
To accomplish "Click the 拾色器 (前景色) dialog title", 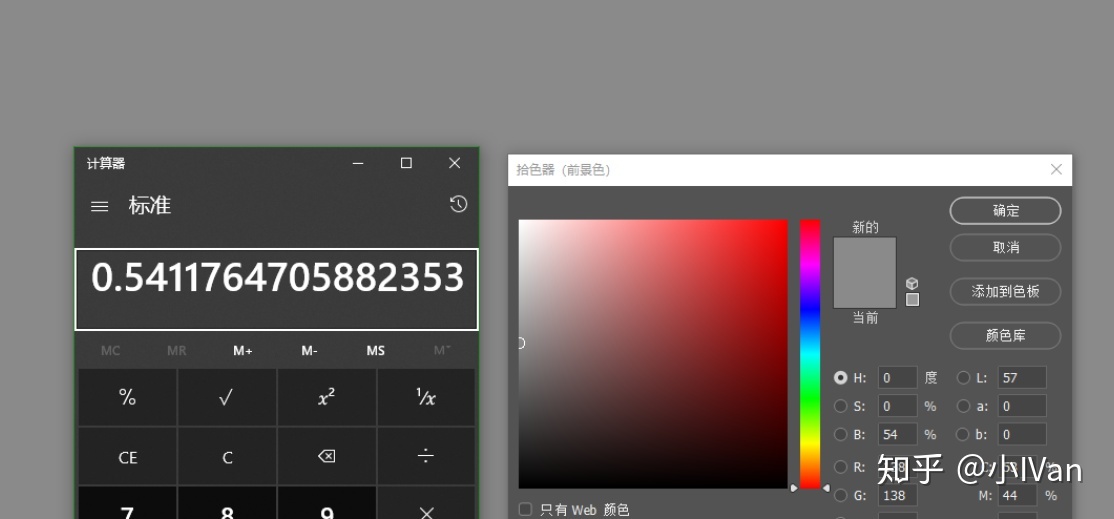I will (x=563, y=170).
